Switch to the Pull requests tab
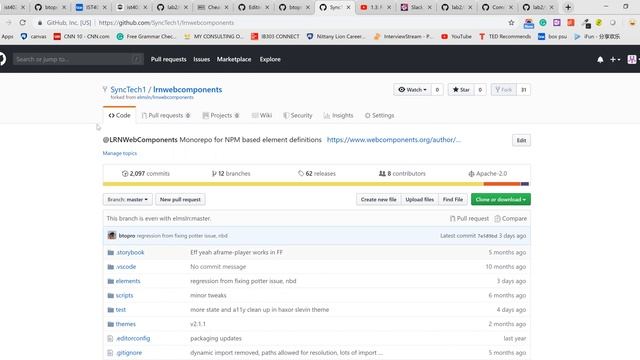This screenshot has width=640, height=360. point(166,116)
